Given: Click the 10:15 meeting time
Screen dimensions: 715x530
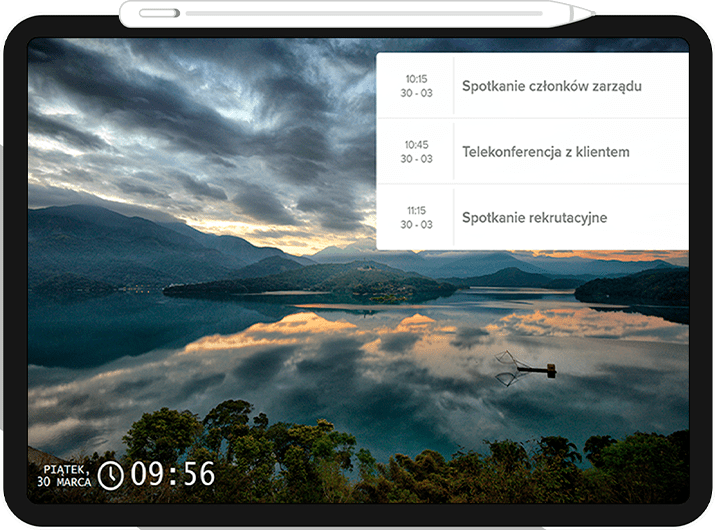Looking at the screenshot, I should [416, 79].
